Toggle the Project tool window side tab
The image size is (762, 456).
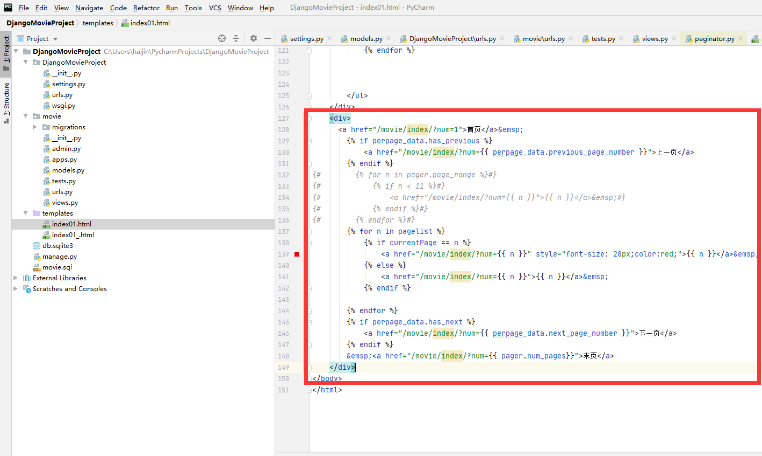pos(6,53)
